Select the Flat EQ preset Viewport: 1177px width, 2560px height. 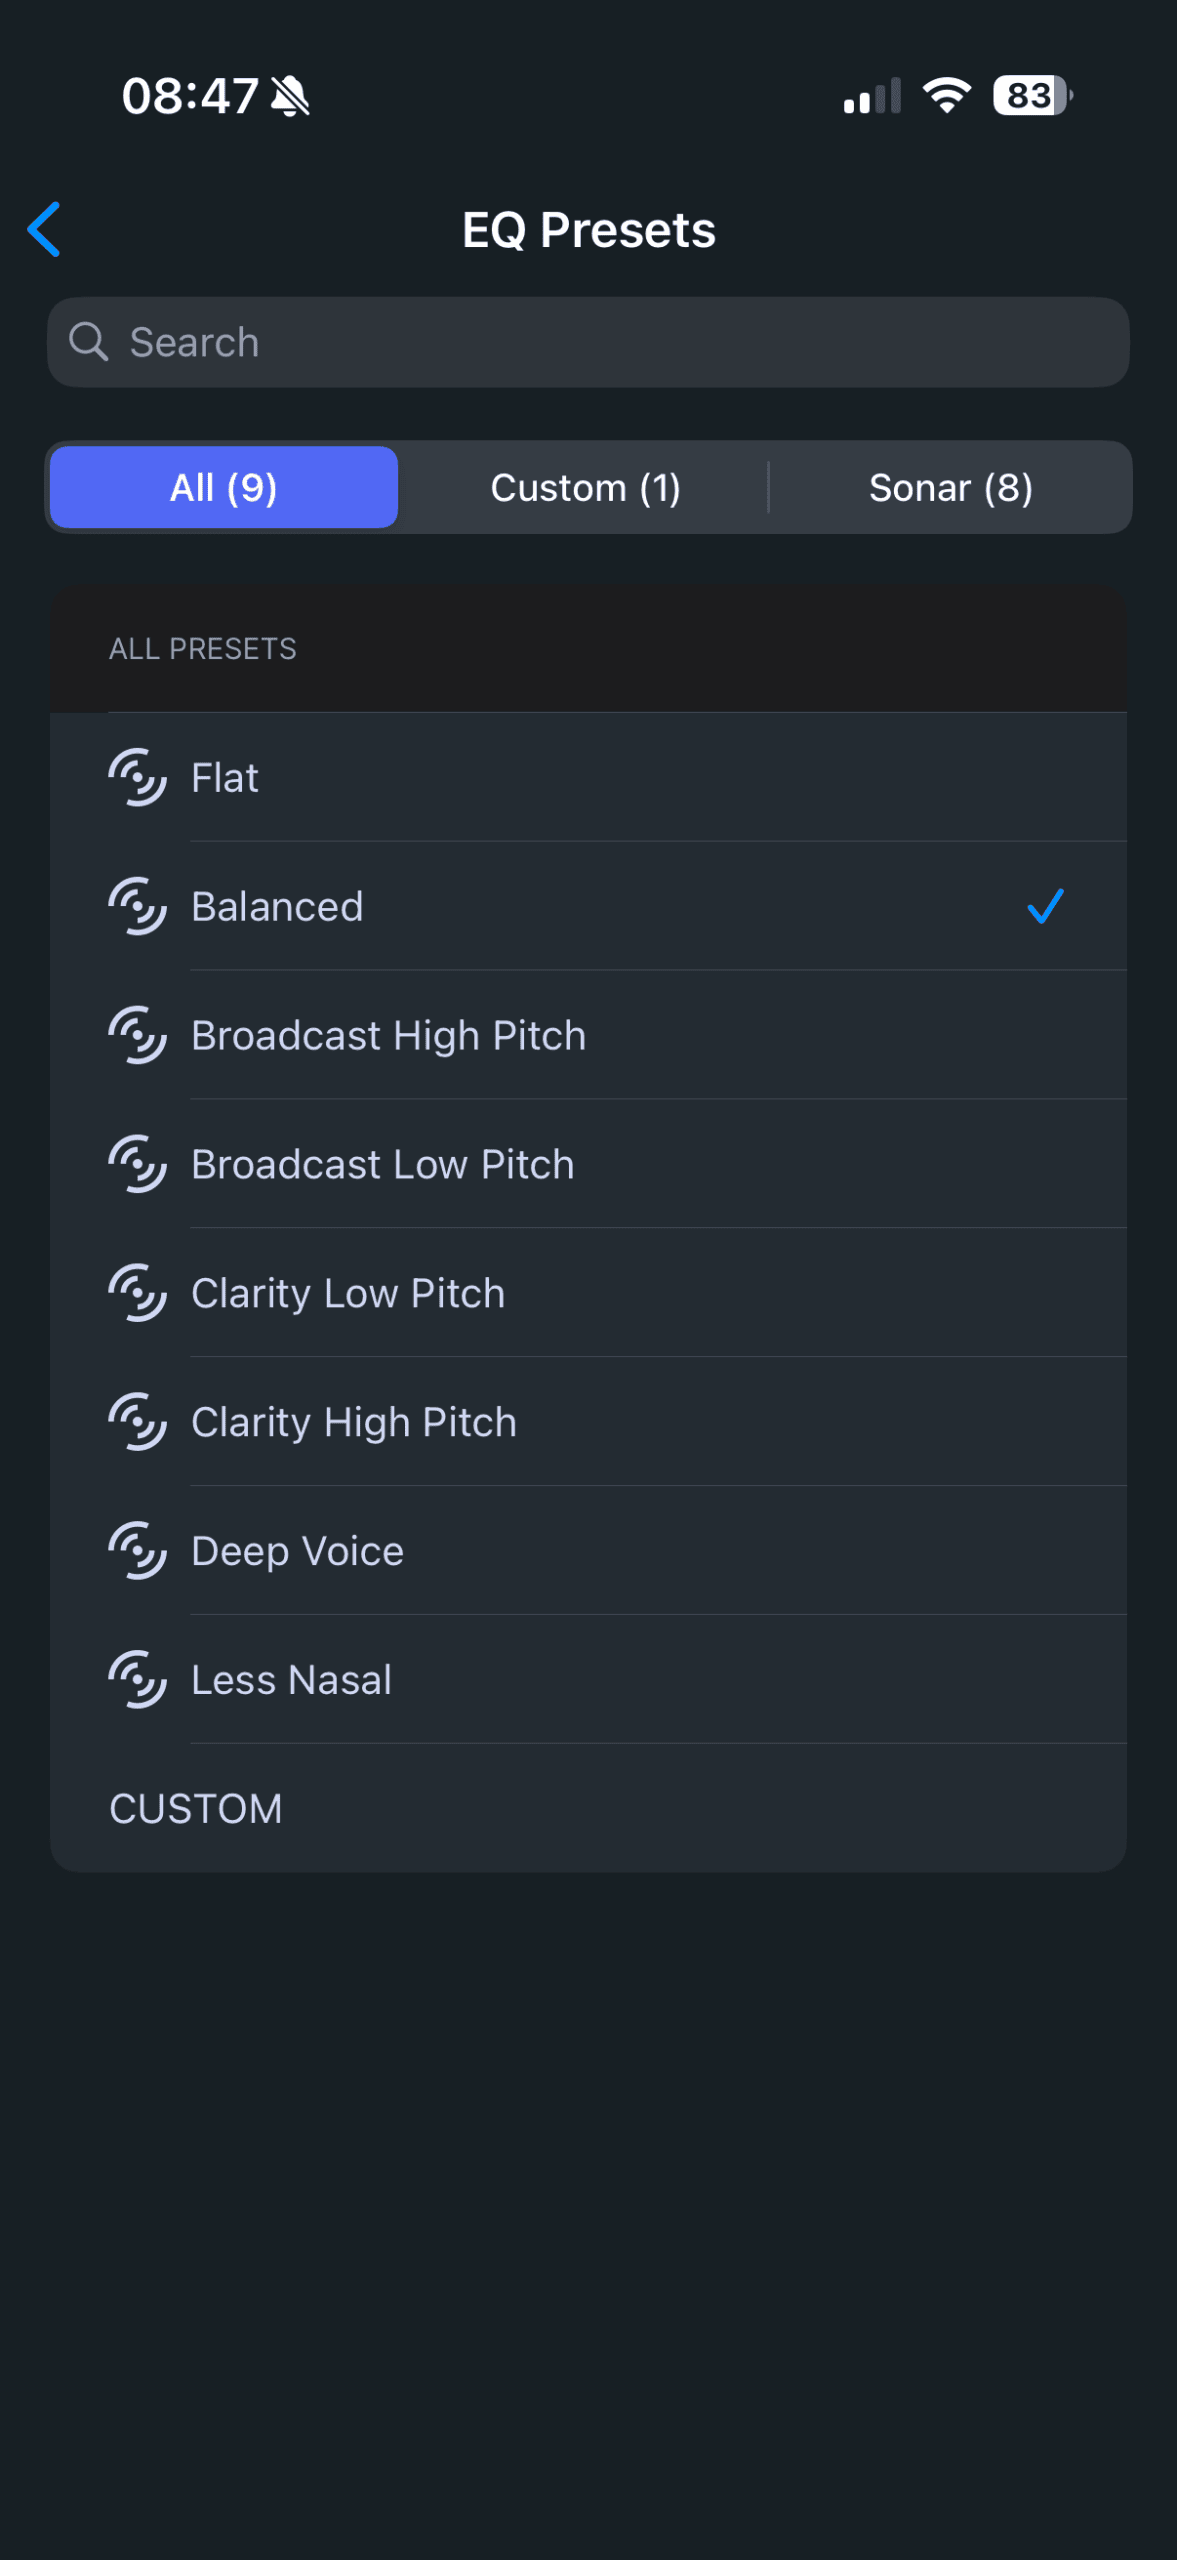(x=225, y=778)
